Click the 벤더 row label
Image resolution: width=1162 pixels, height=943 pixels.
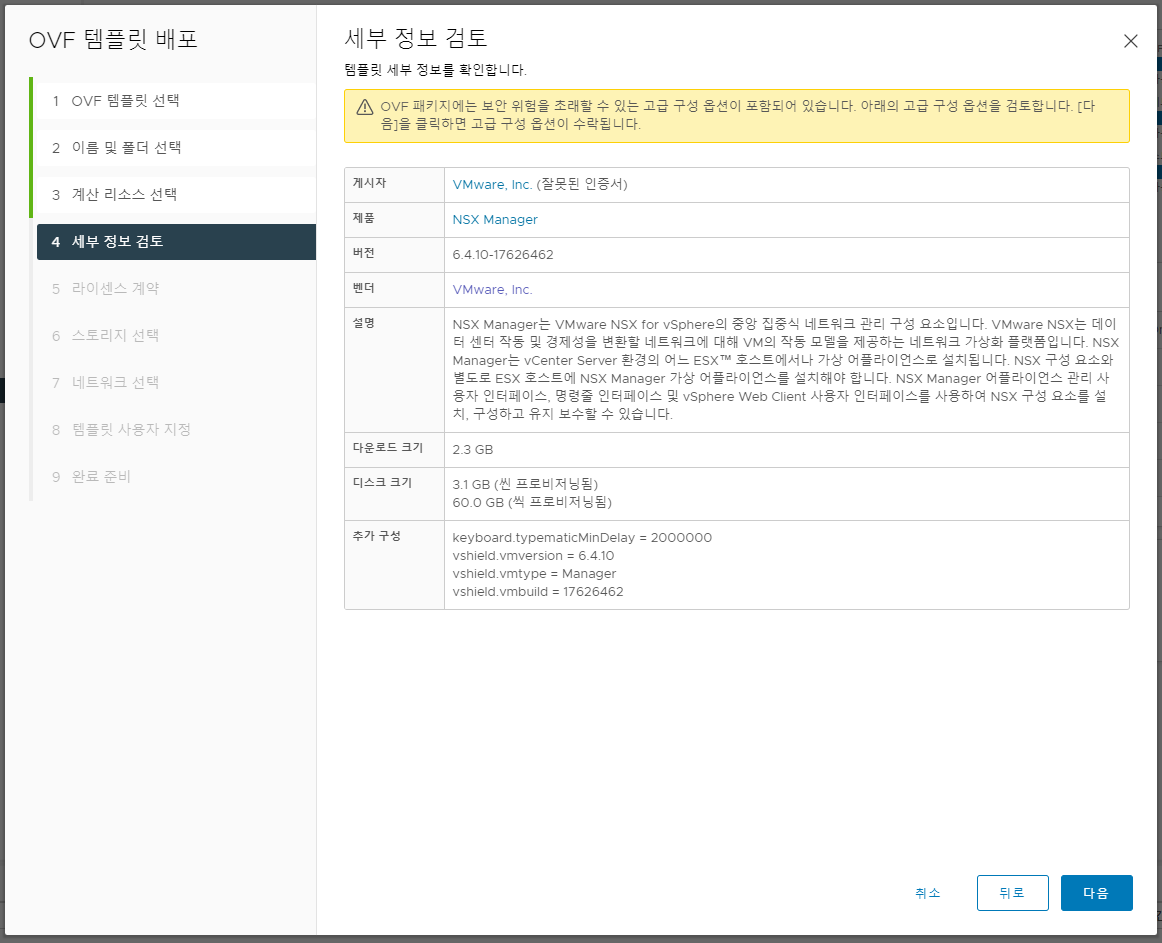(363, 288)
